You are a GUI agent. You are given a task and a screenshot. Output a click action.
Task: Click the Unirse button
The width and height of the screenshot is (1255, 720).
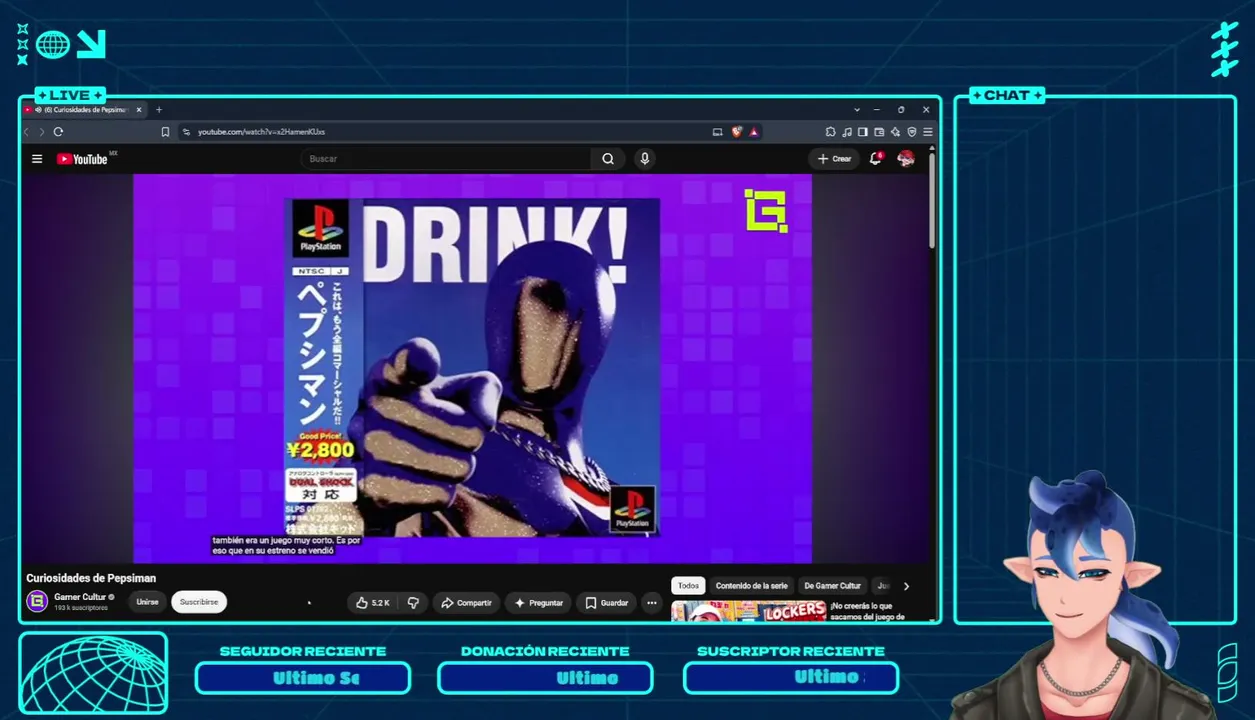tap(147, 602)
